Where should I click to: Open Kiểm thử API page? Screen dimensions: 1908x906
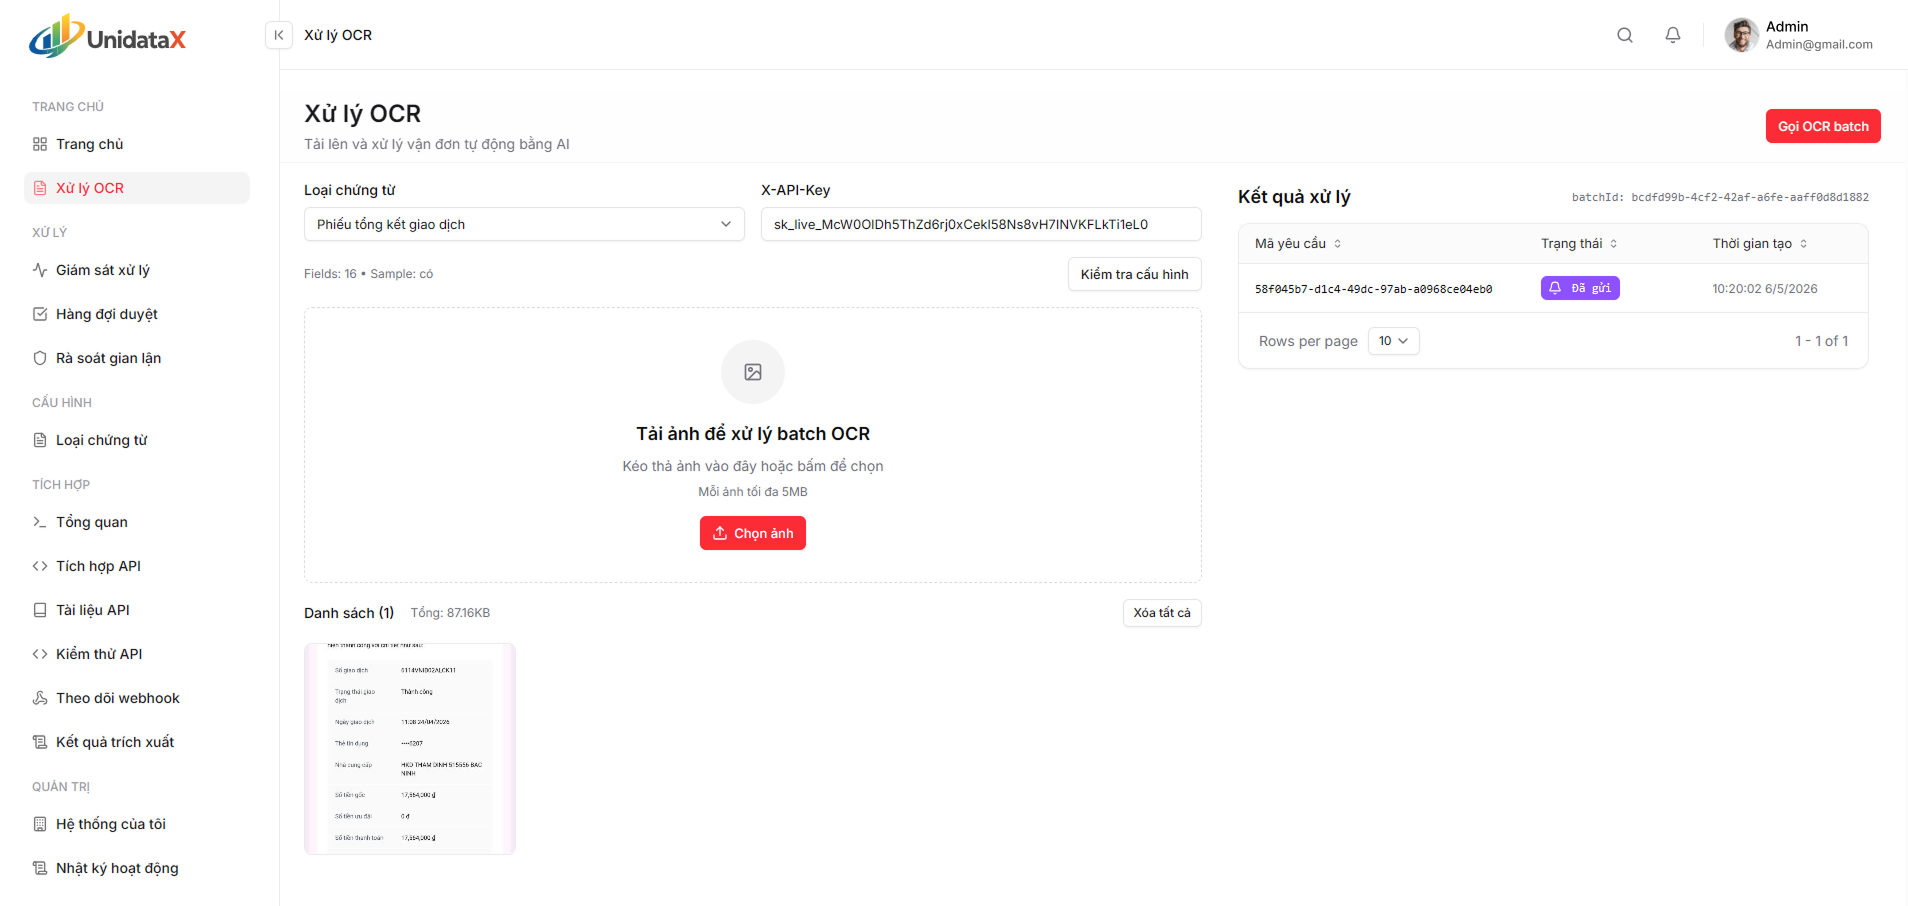coord(137,654)
